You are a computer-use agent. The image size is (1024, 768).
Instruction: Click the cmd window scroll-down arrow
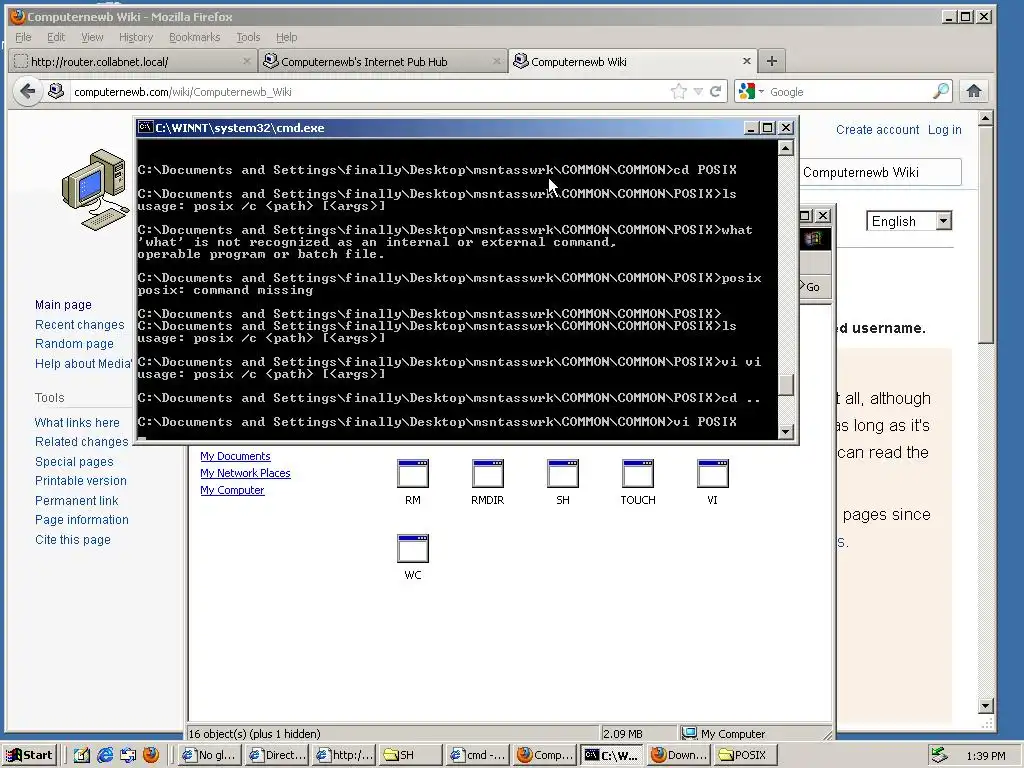pyautogui.click(x=786, y=432)
